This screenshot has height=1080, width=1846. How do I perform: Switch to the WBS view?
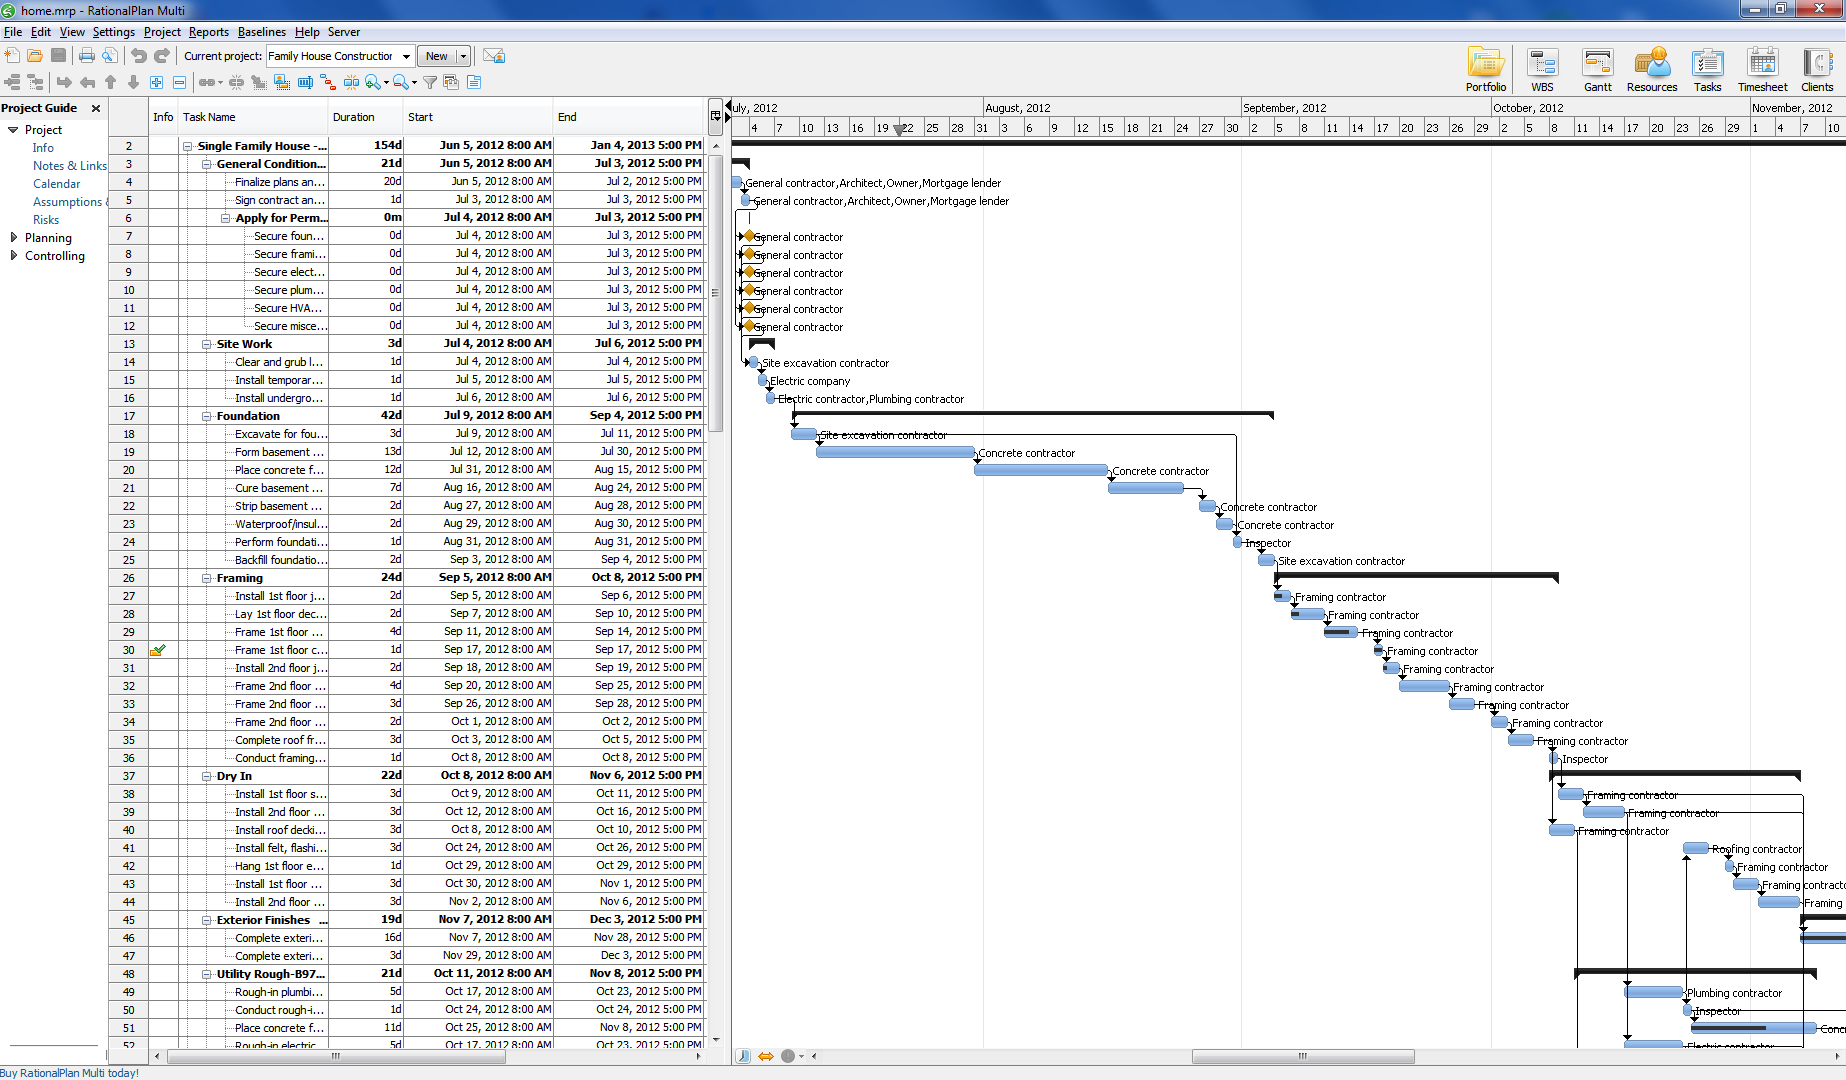1542,68
